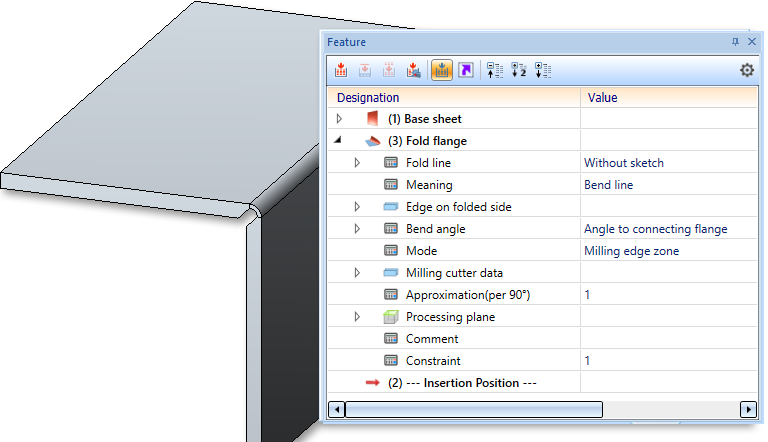Screen dimensions: 768x442
Task: Click the red Base sheet icon
Action: pyautogui.click(x=372, y=118)
